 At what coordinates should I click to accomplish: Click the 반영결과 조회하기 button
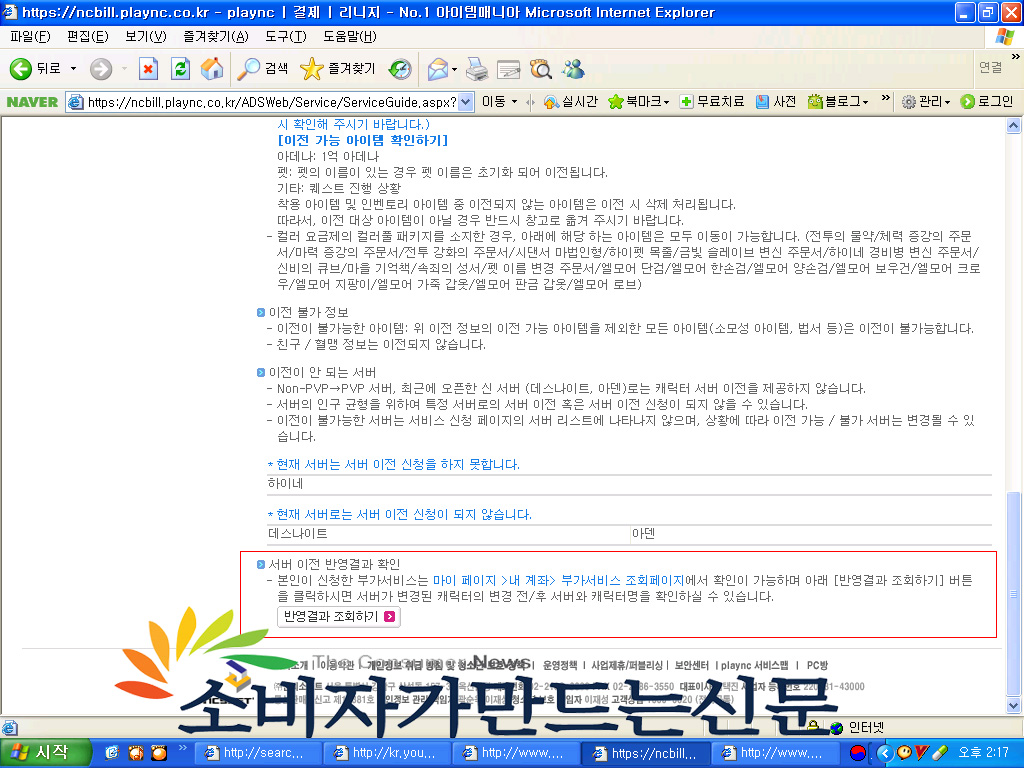click(x=338, y=616)
